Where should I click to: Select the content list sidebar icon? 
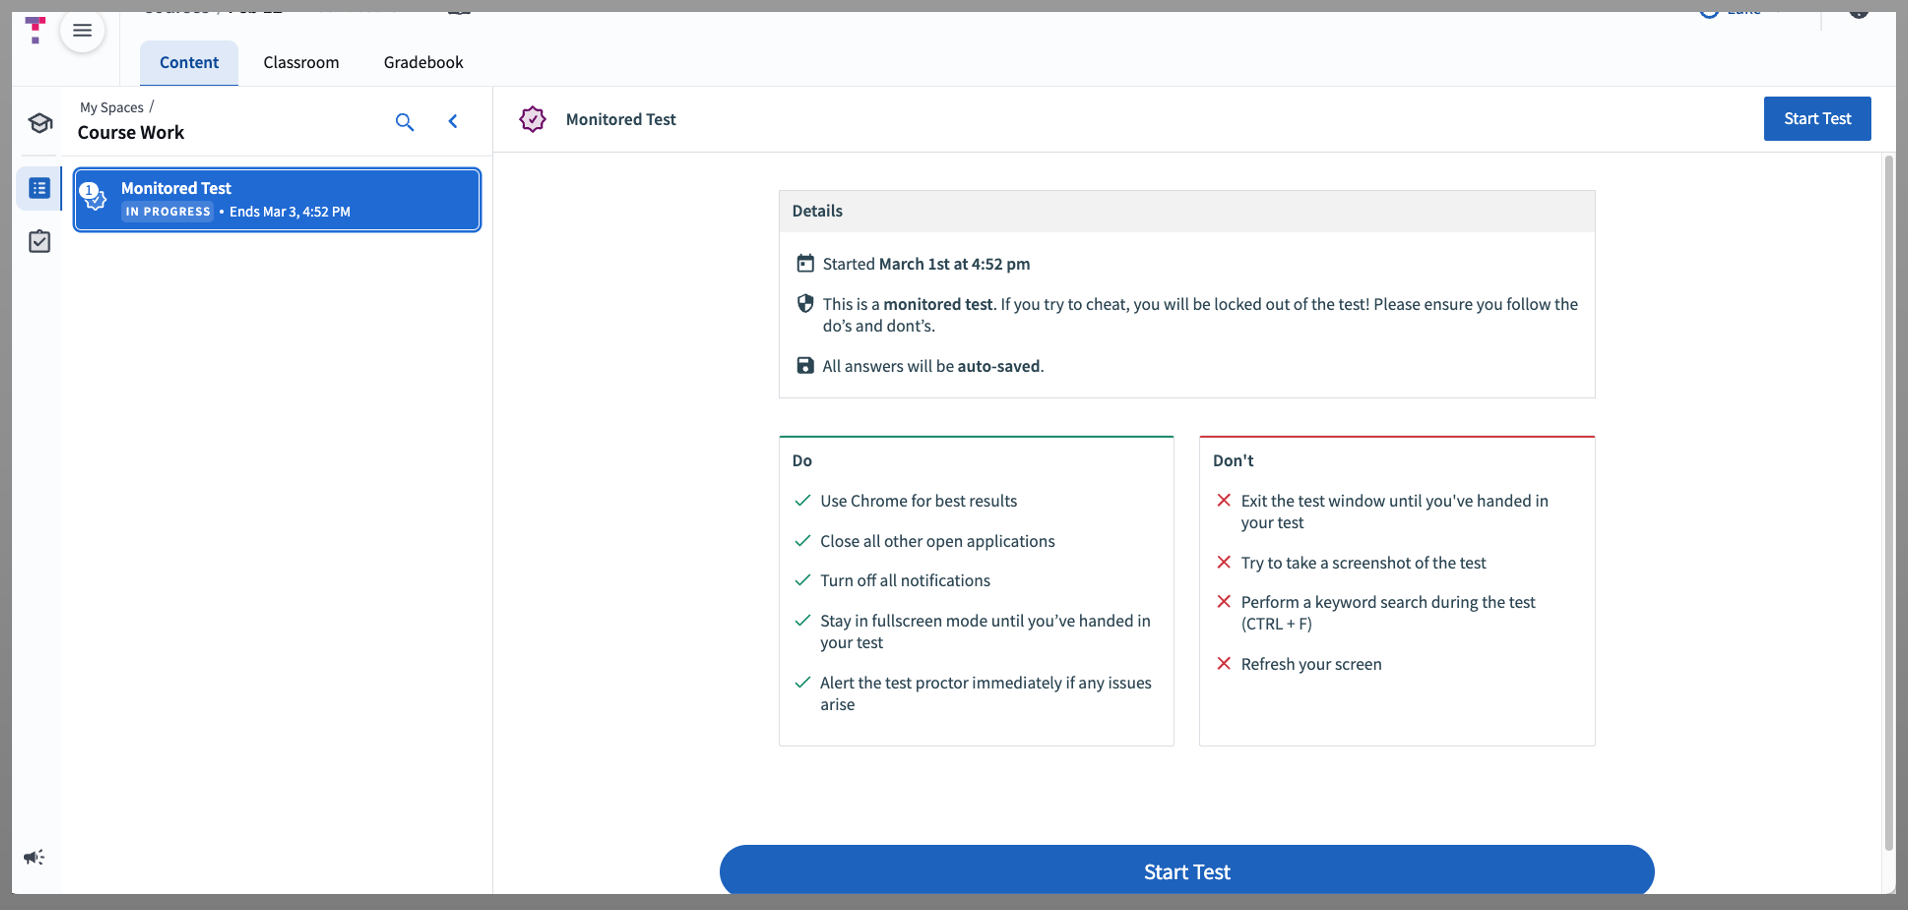(39, 188)
